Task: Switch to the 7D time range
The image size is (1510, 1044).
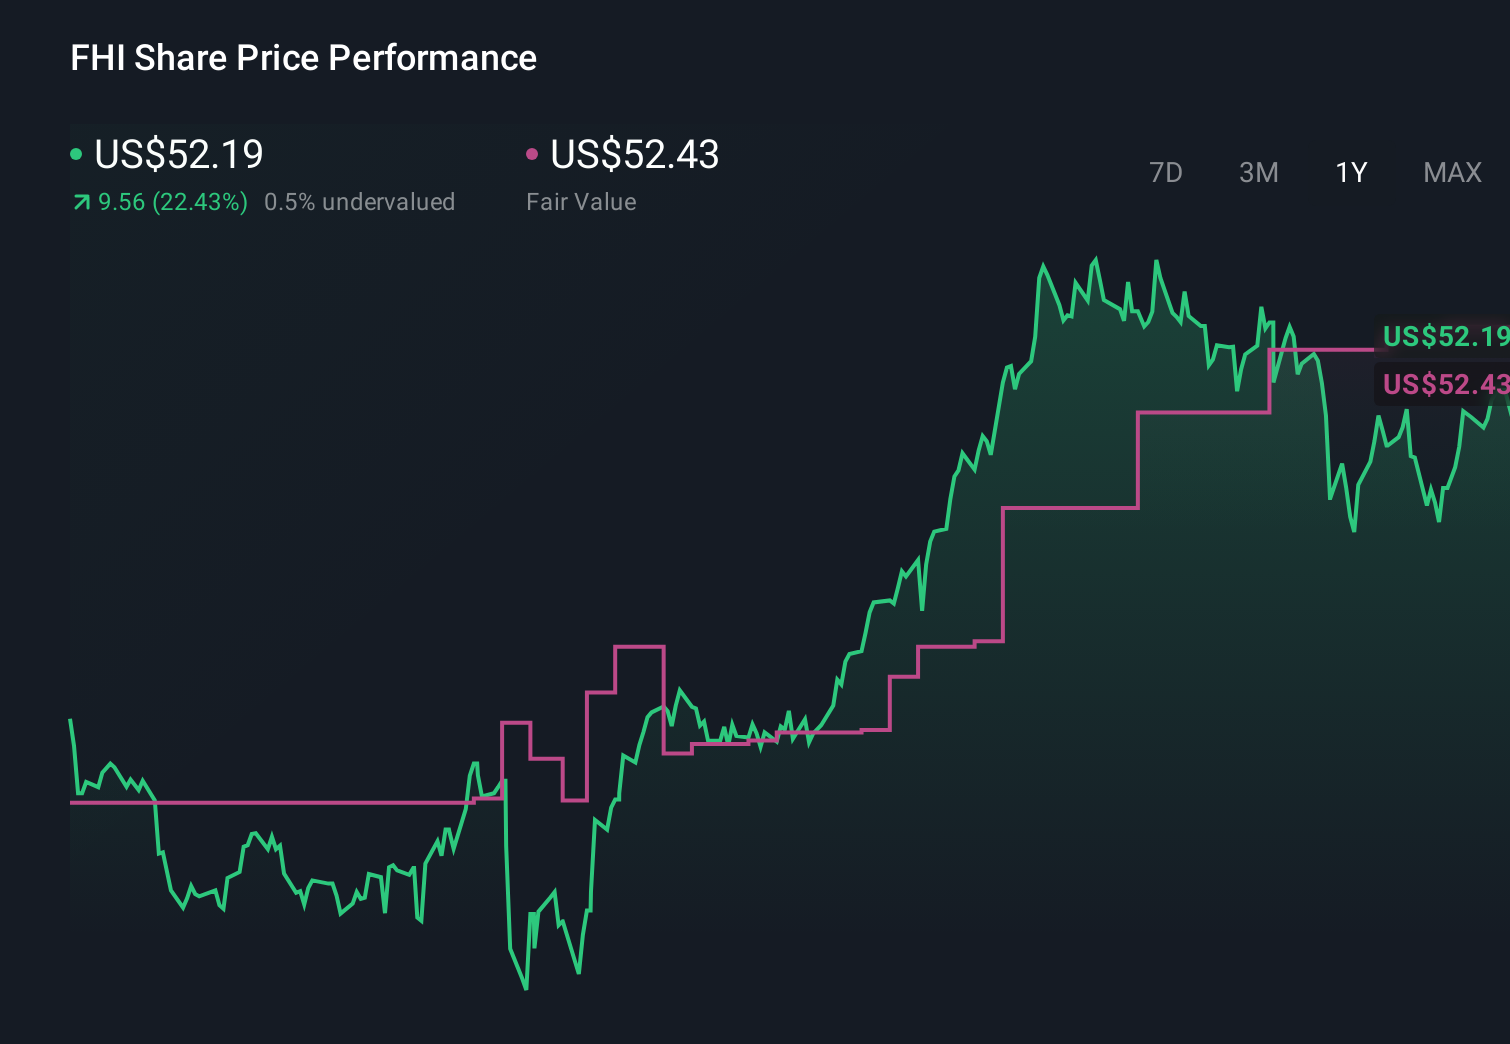Action: [x=1166, y=172]
